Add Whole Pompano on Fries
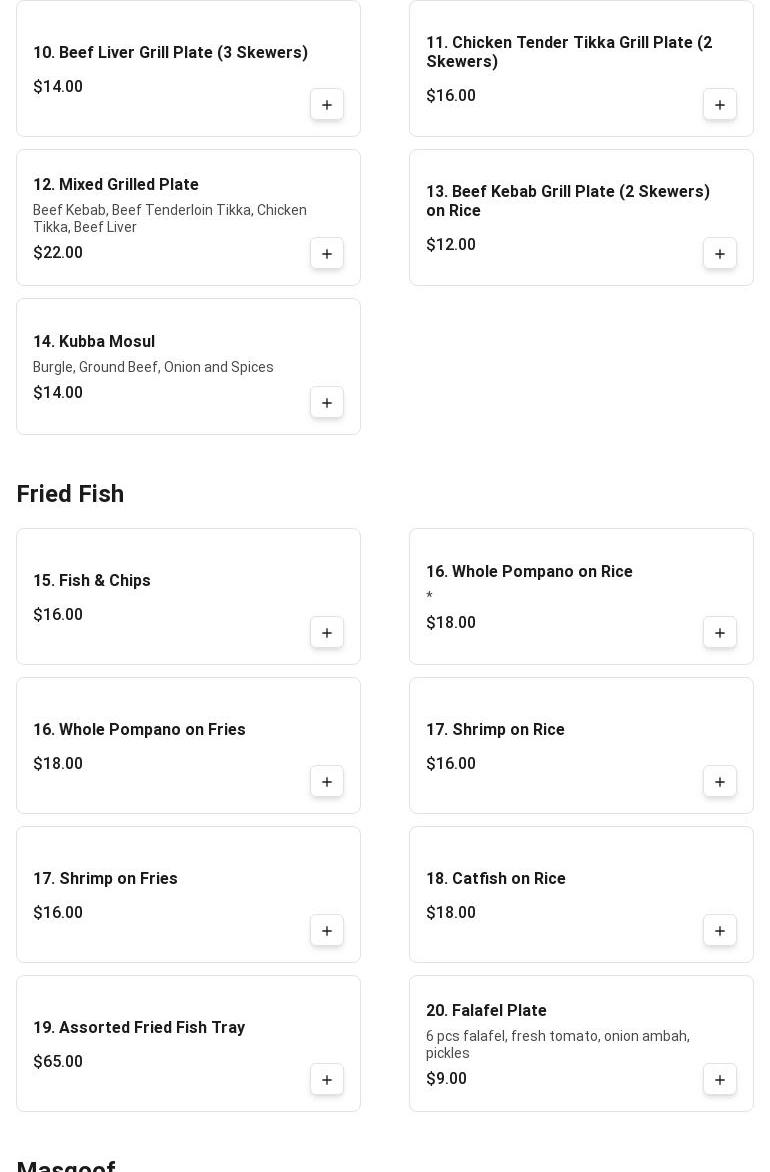The height and width of the screenshot is (1172, 770). [x=327, y=782]
